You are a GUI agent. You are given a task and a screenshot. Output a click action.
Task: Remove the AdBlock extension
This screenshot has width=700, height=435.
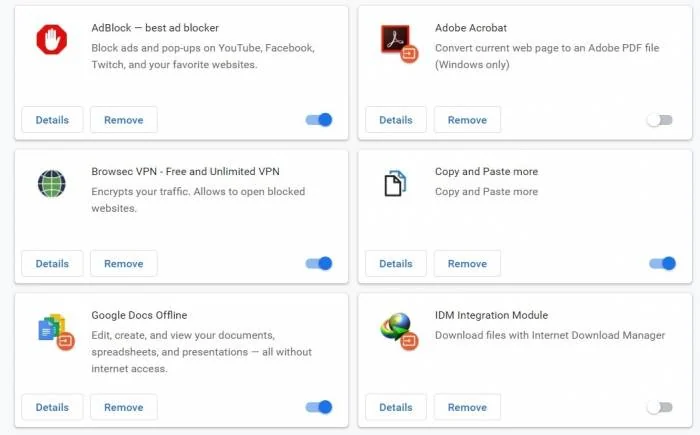(x=124, y=120)
